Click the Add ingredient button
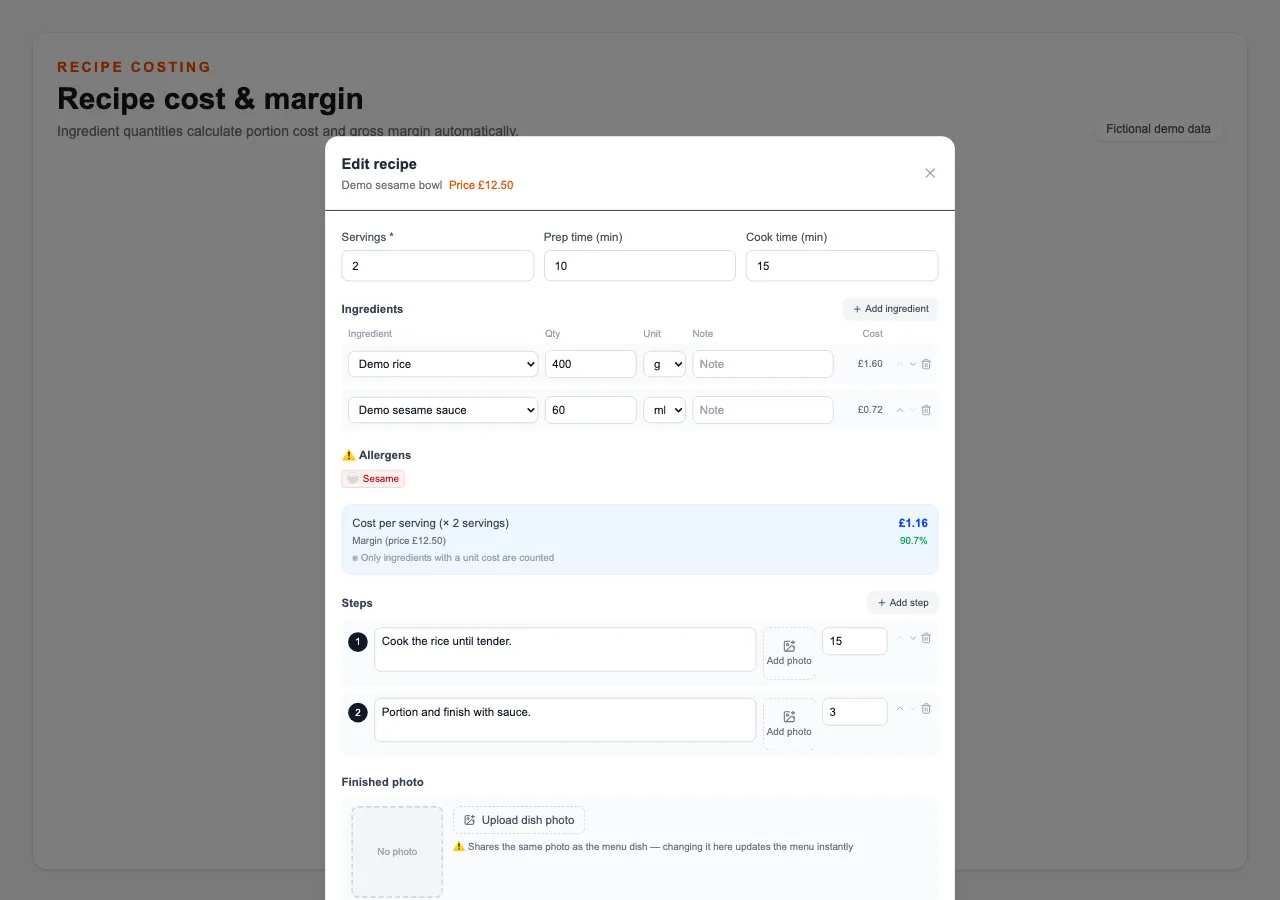The image size is (1280, 900). [x=890, y=309]
